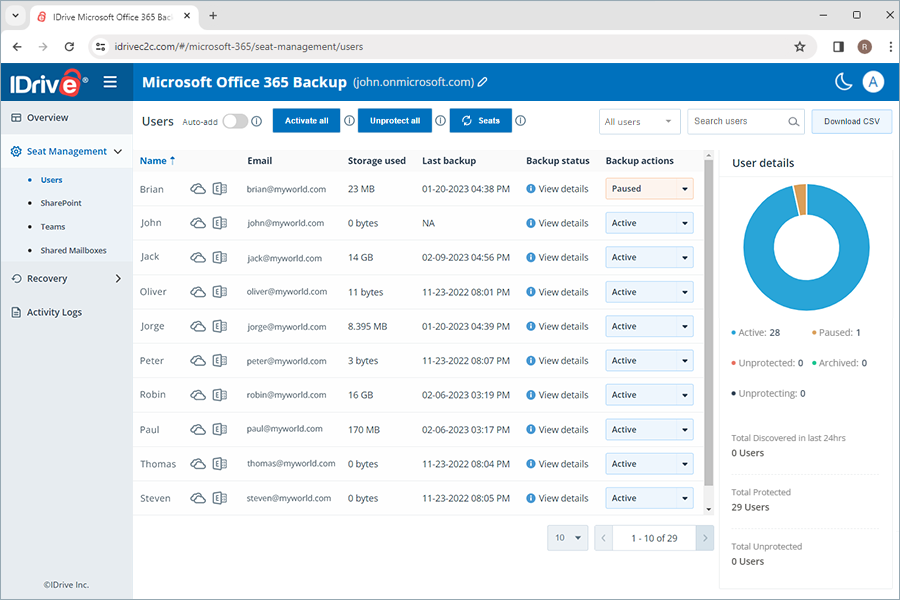
Task: Reload the browser page
Action: click(x=69, y=47)
